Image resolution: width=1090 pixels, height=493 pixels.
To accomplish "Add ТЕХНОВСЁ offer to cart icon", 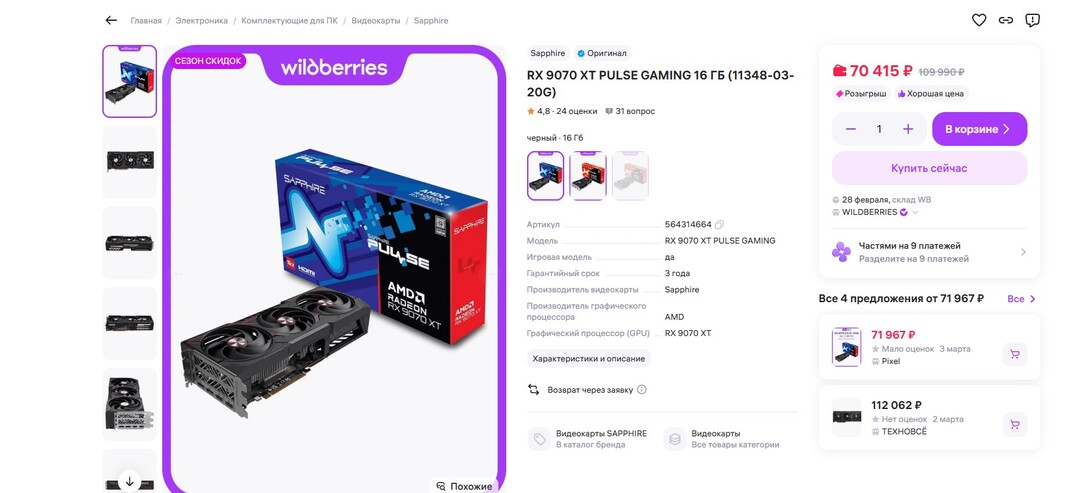I will 1014,424.
